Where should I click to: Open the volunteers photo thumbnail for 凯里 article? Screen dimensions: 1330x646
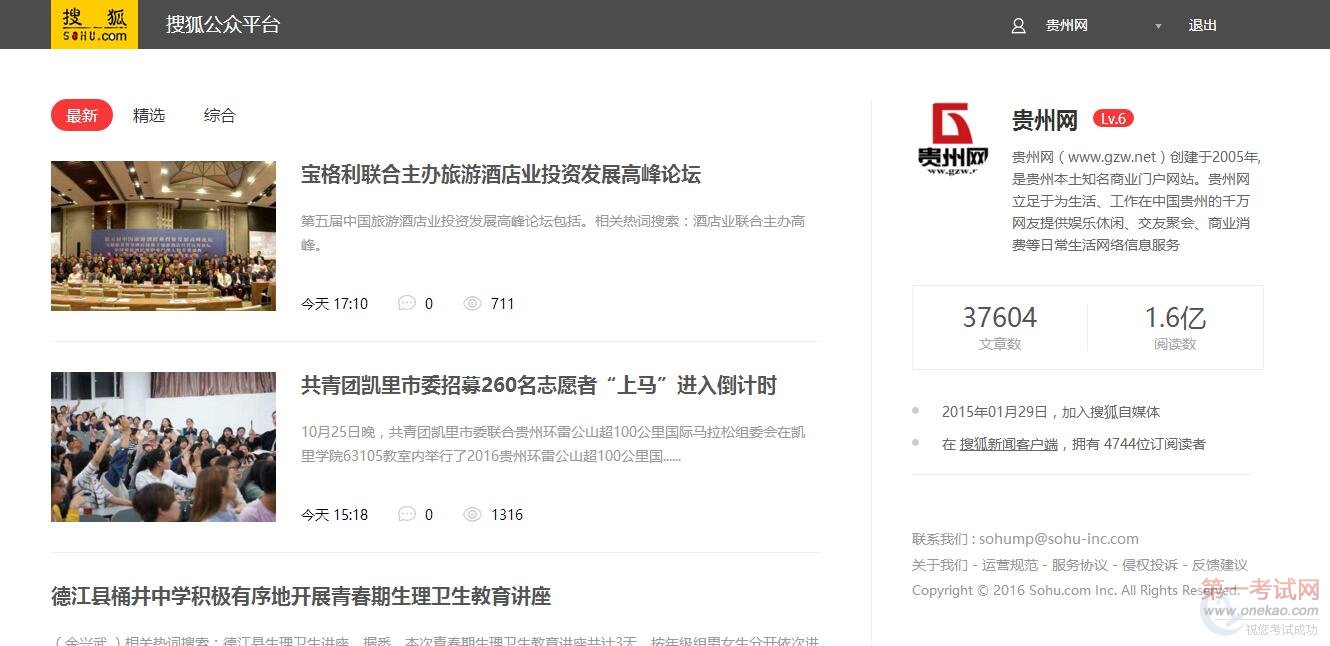pyautogui.click(x=163, y=447)
